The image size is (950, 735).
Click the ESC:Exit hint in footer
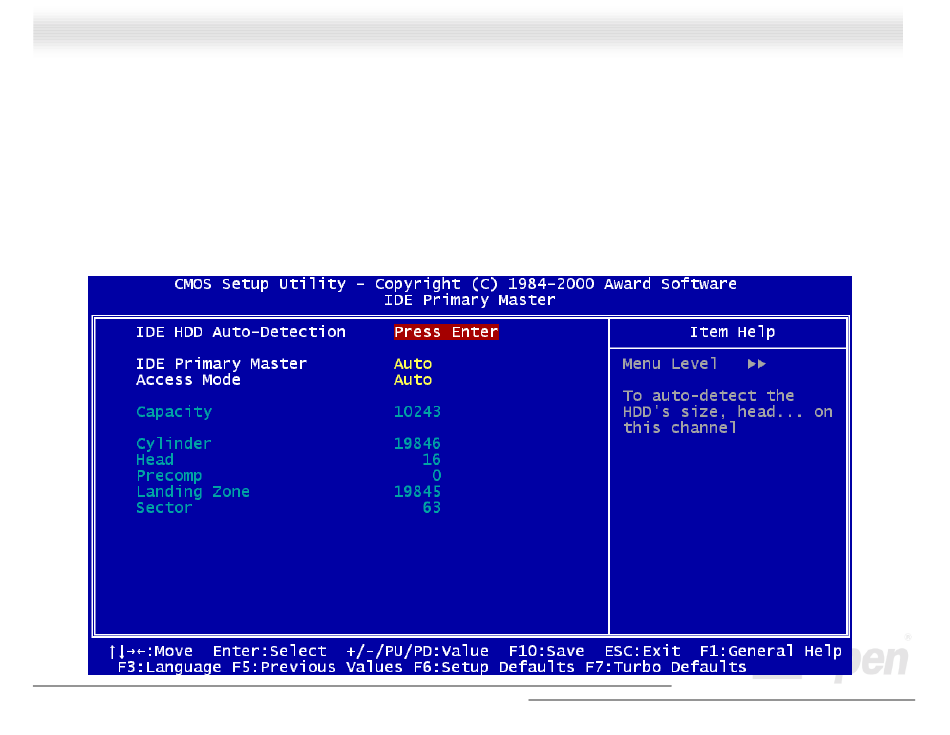pyautogui.click(x=642, y=651)
